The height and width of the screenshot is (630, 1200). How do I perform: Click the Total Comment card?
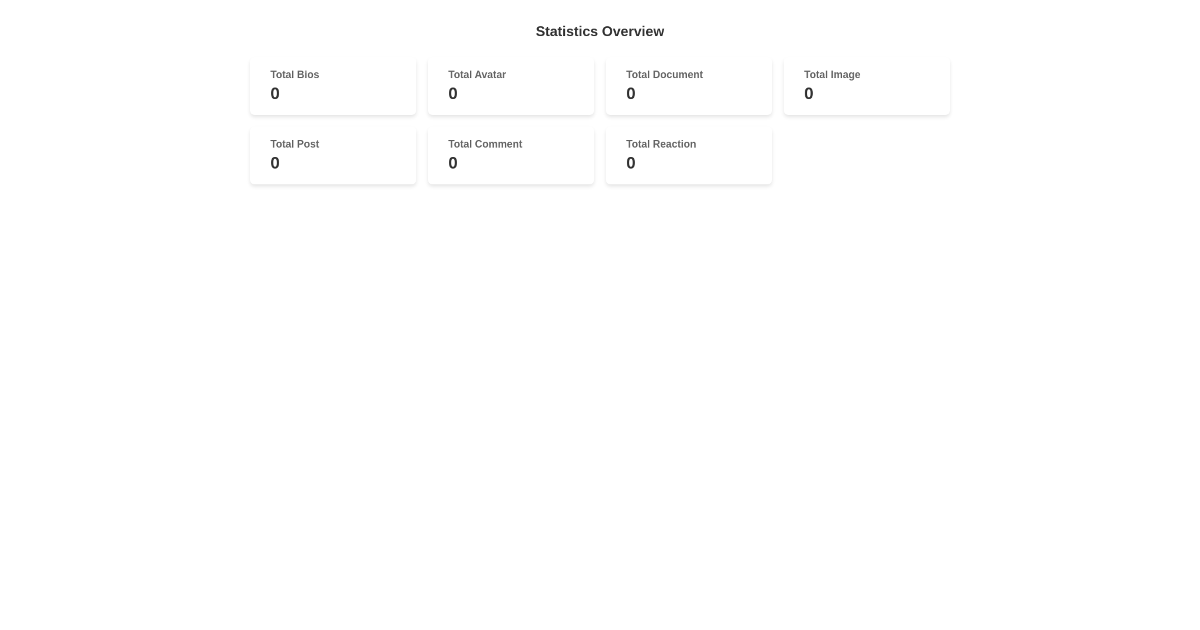pos(510,155)
